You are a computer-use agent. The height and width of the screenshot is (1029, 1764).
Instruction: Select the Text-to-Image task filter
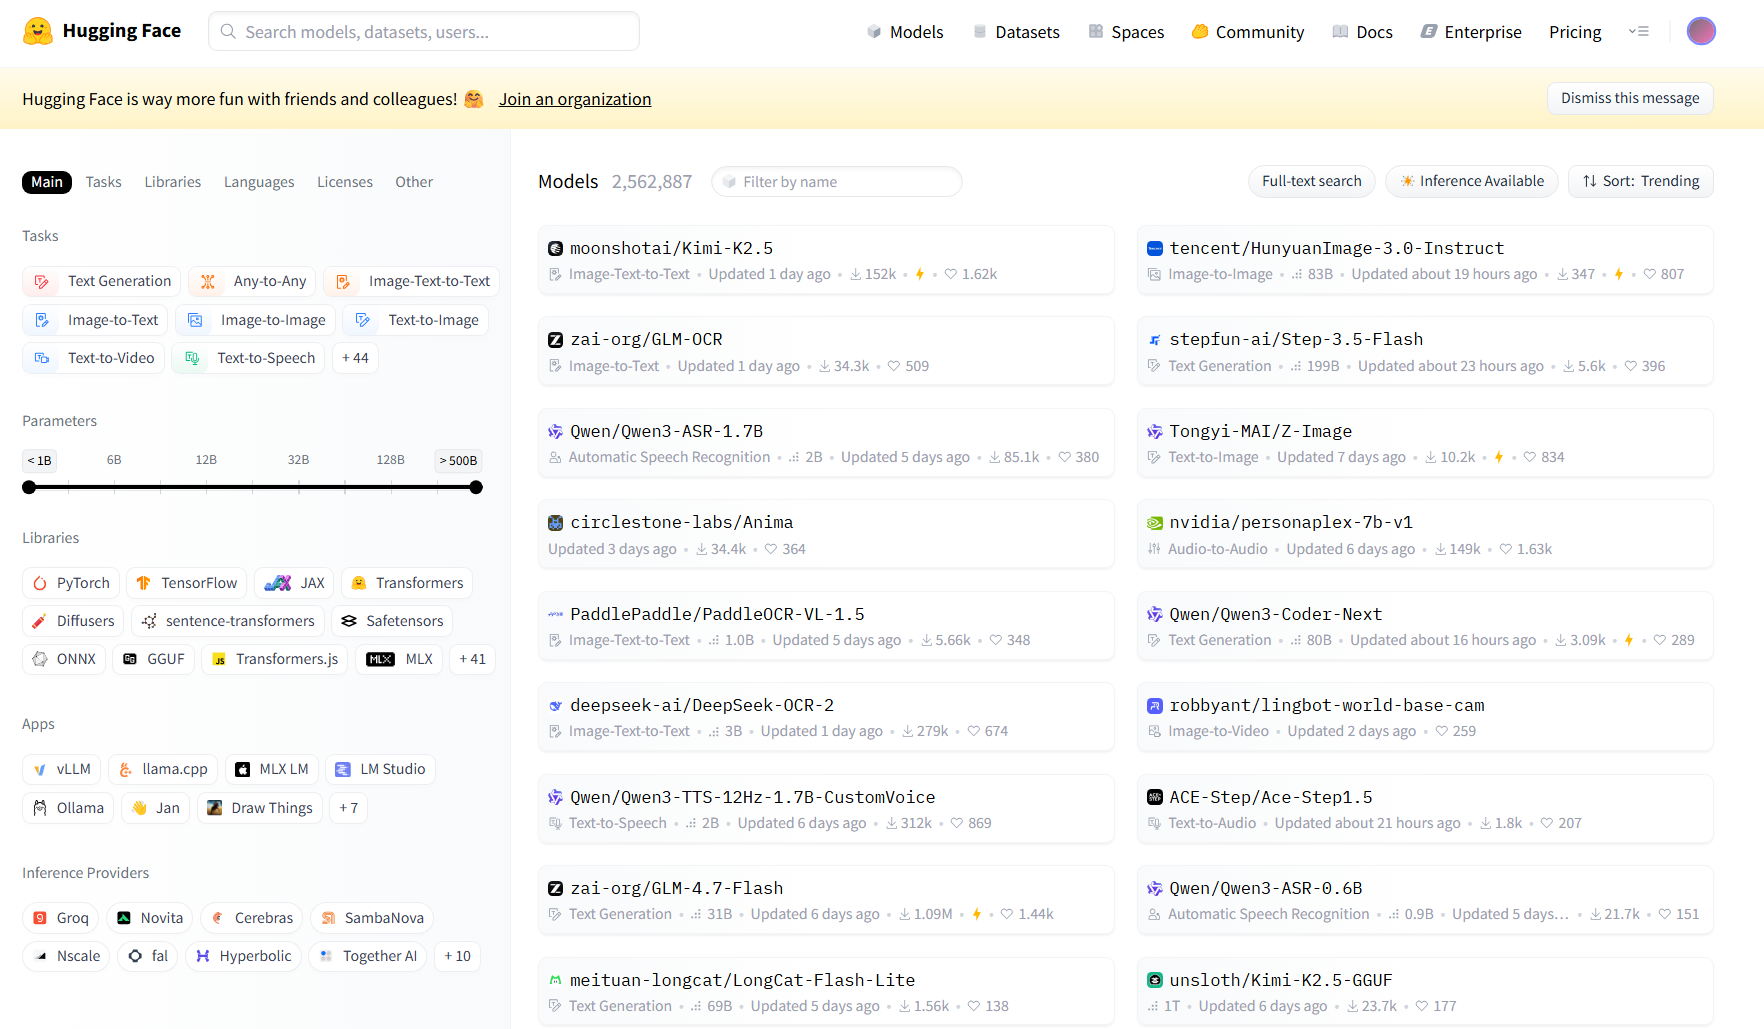coord(416,320)
